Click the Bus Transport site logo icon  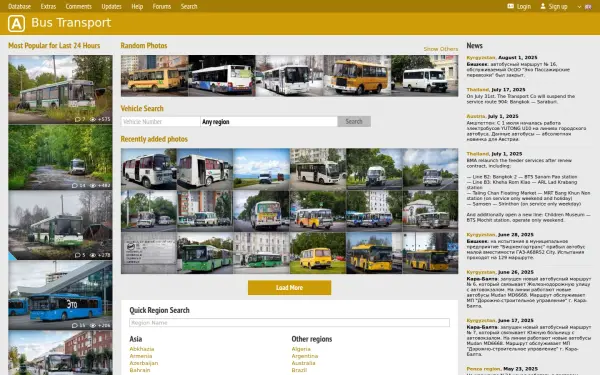pyautogui.click(x=16, y=23)
